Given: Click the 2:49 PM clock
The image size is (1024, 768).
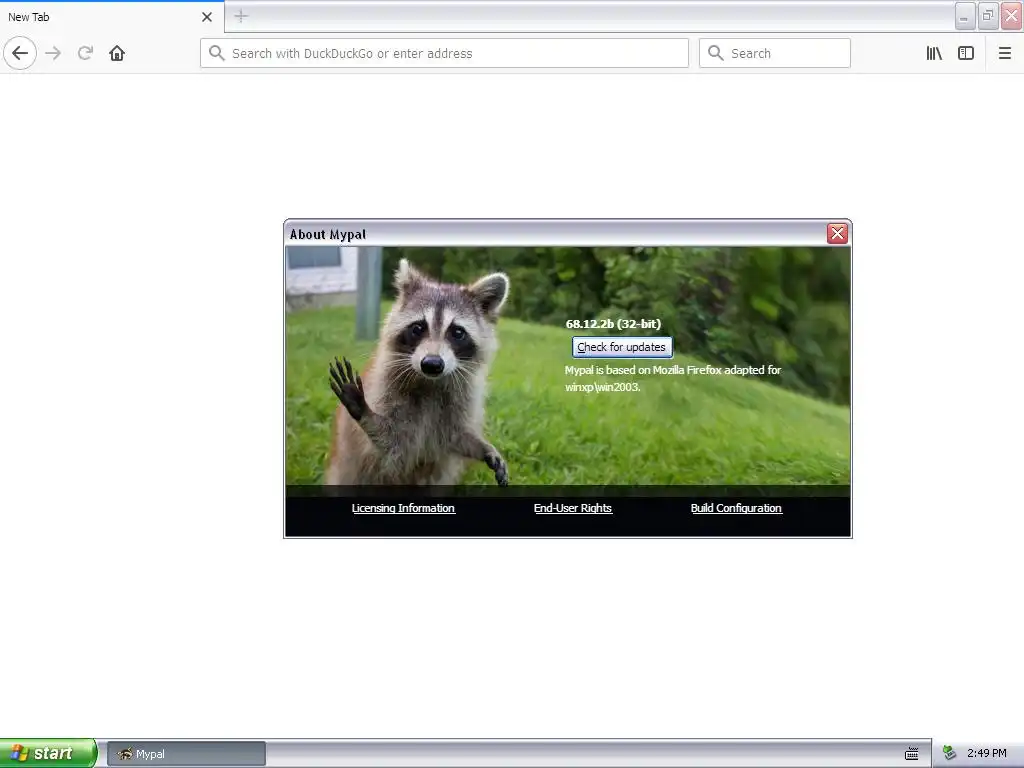Looking at the screenshot, I should point(986,753).
